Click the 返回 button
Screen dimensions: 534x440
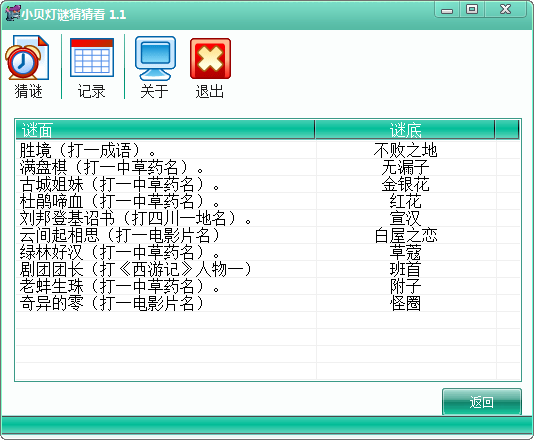482,402
